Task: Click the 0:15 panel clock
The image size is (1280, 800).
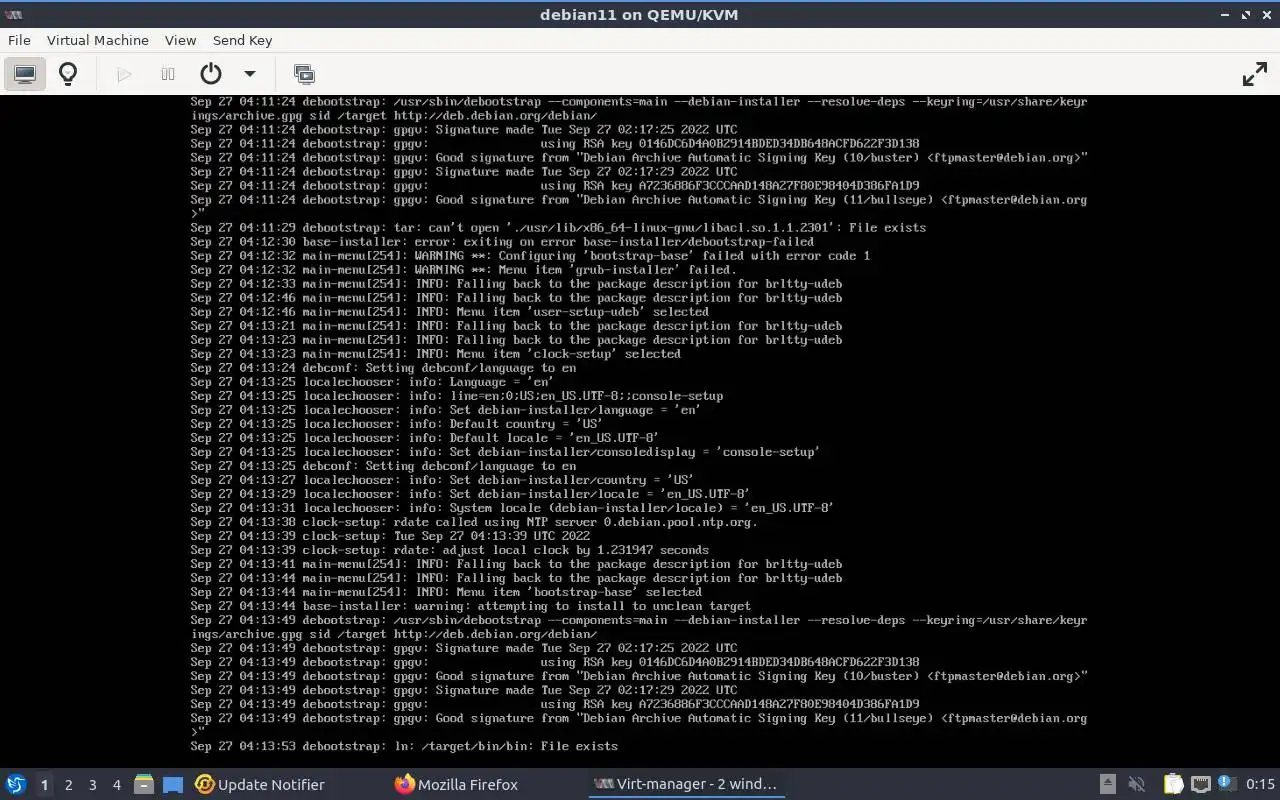Action: (x=1260, y=784)
